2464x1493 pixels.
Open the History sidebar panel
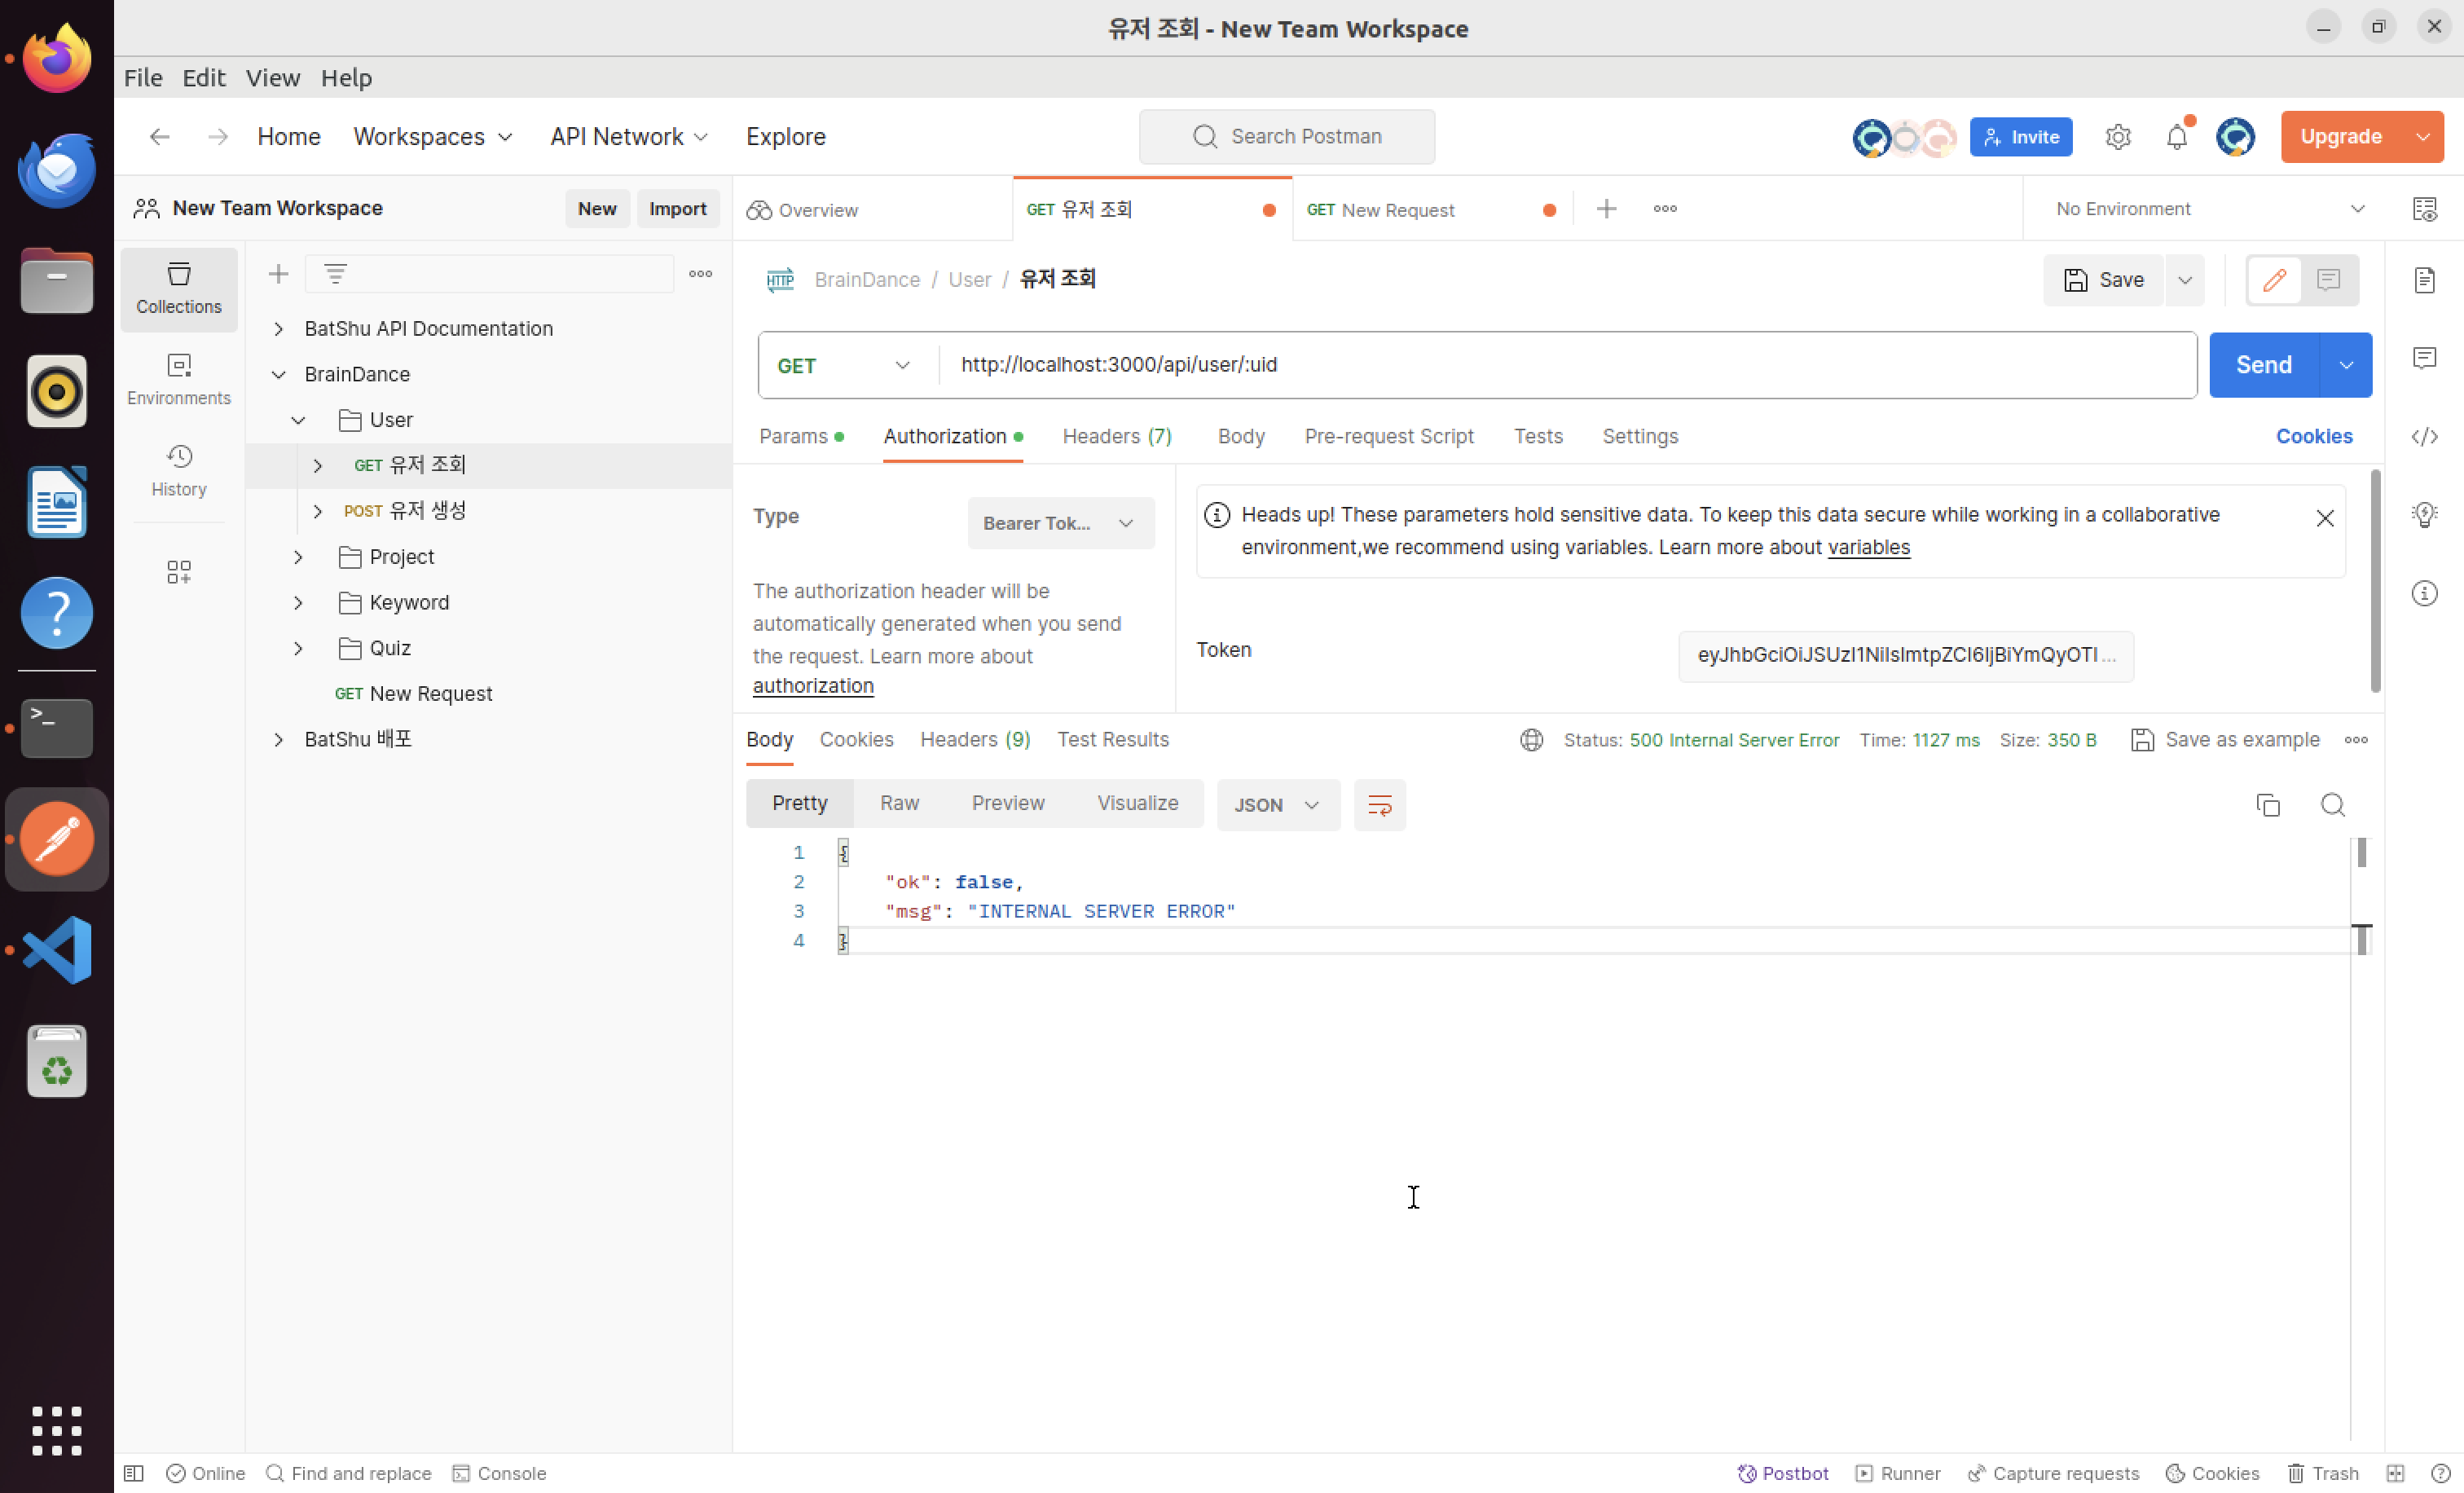[179, 470]
